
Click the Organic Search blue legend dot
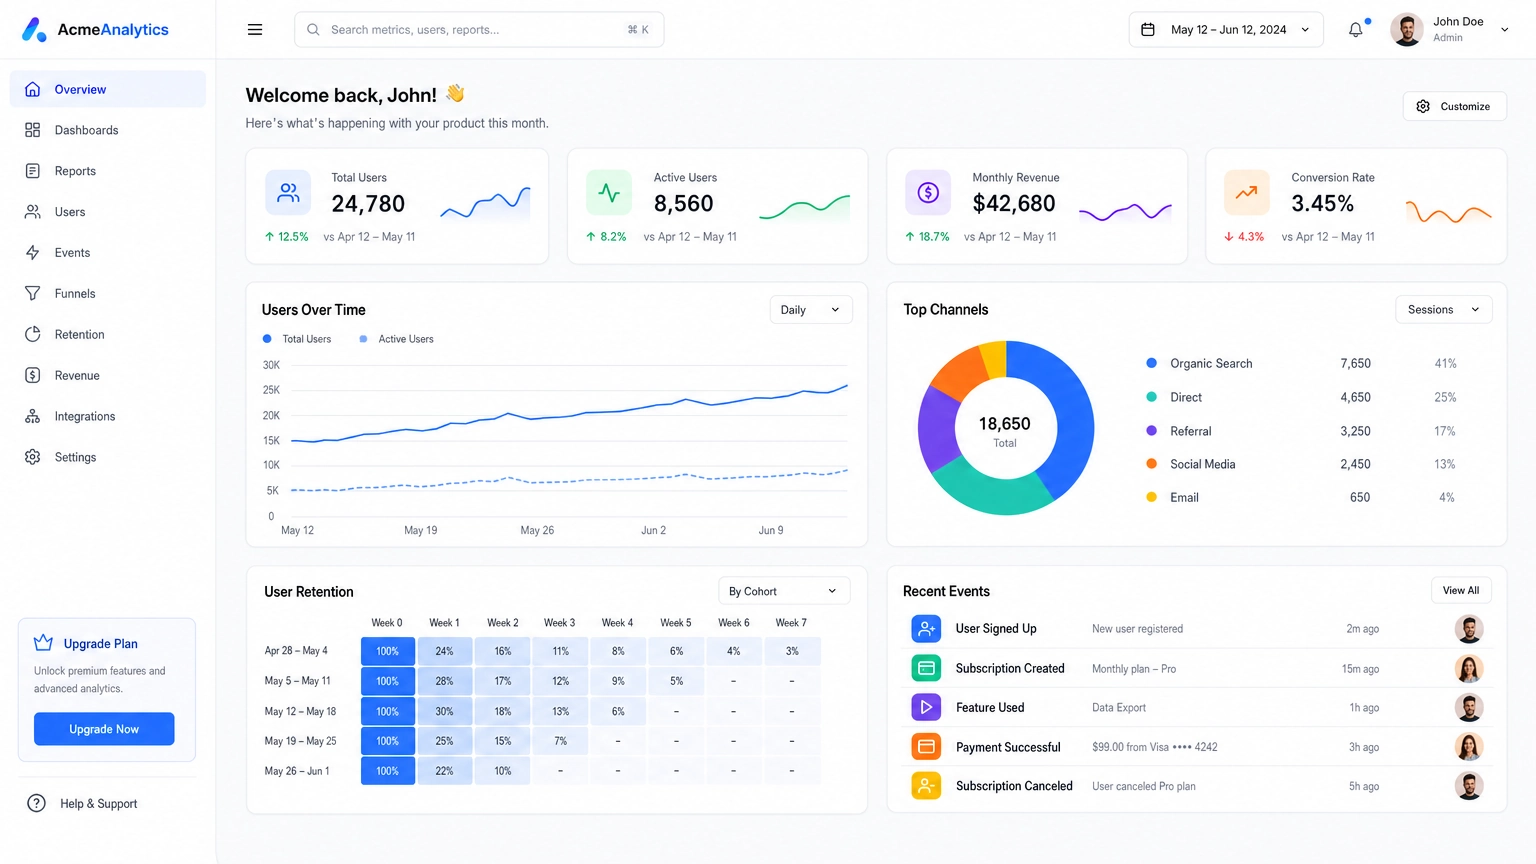point(1152,363)
